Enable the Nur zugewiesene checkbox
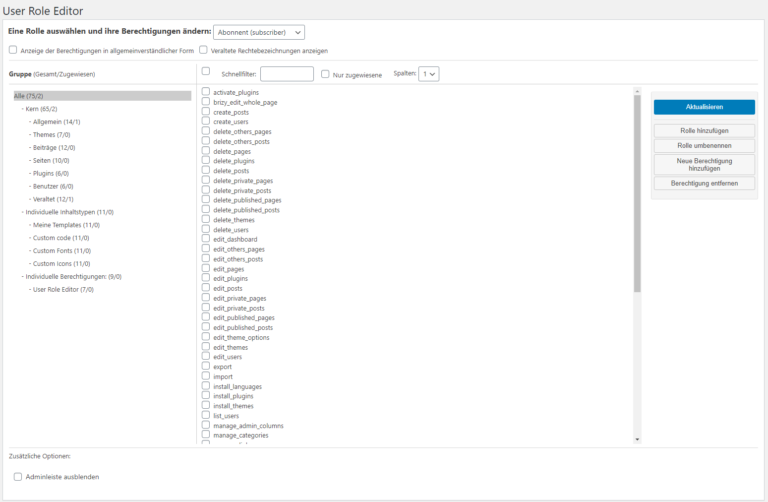The height and width of the screenshot is (502, 768). (325, 74)
